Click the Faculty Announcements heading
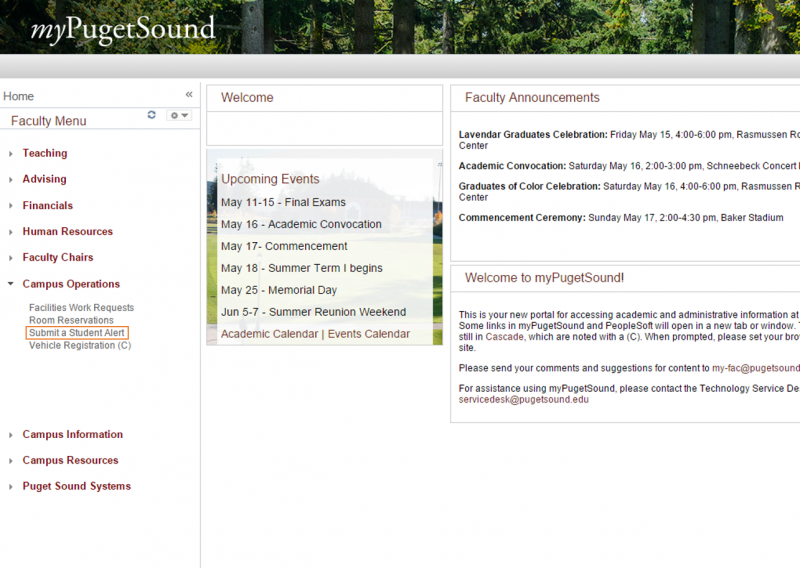Screen dimensions: 800x568 [532, 97]
